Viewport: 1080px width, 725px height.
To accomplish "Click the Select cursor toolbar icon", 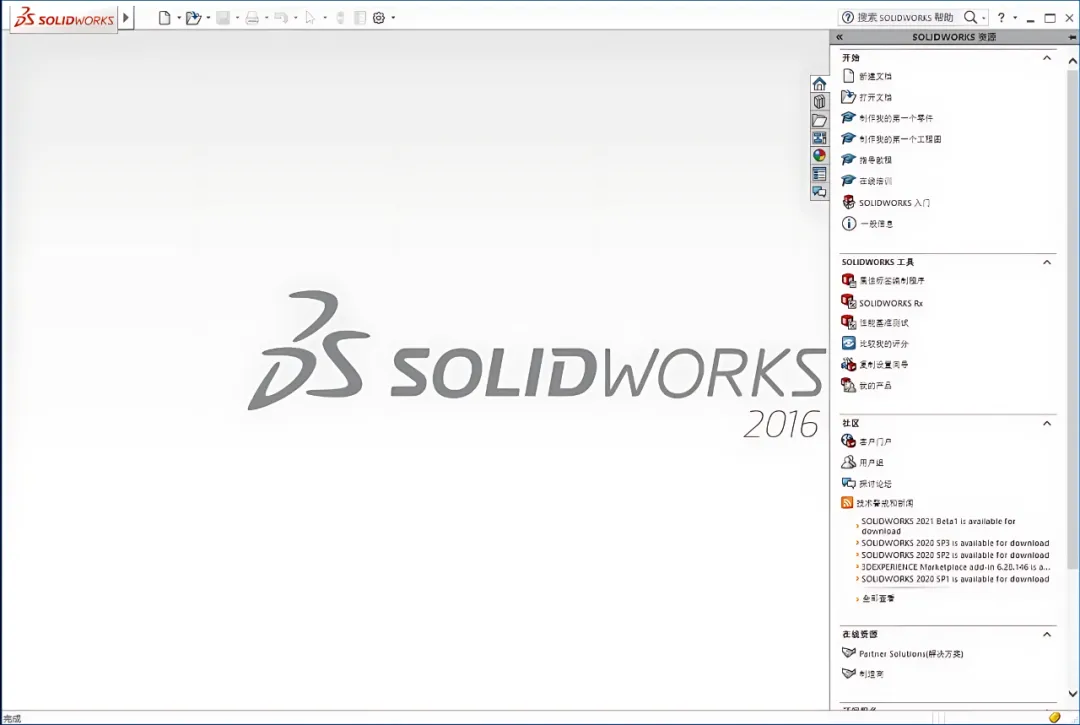I will pos(310,18).
